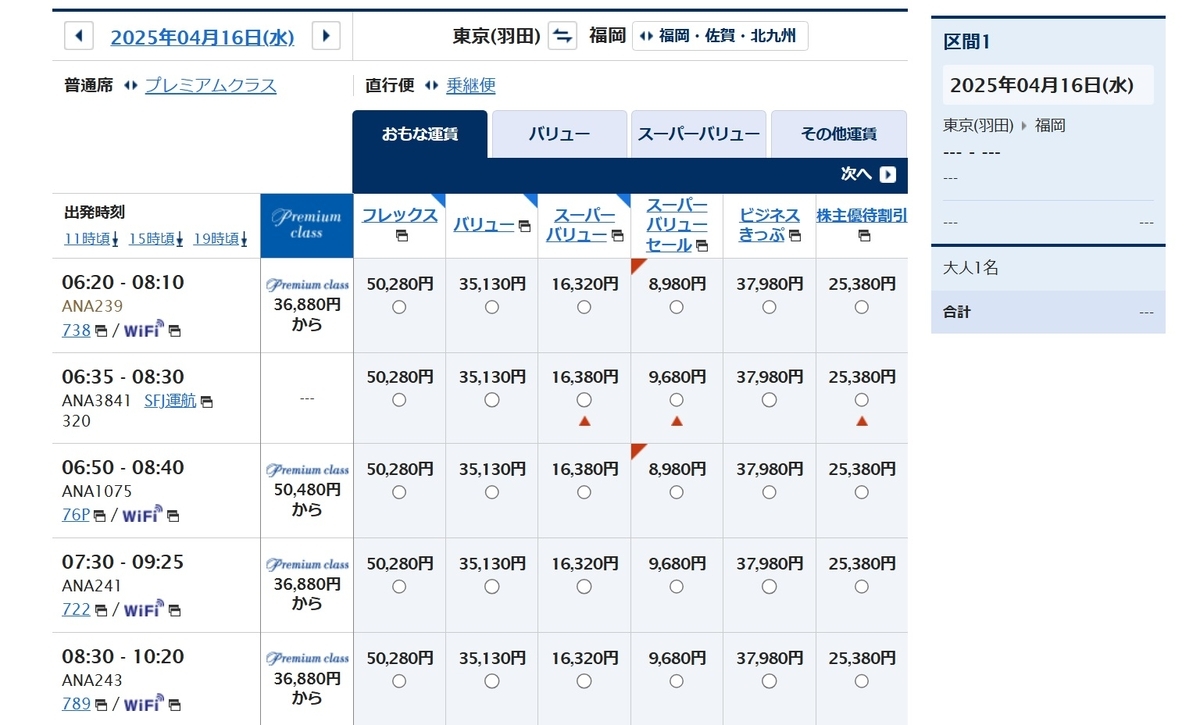Click 大人1名 passenger count text

pos(970,268)
